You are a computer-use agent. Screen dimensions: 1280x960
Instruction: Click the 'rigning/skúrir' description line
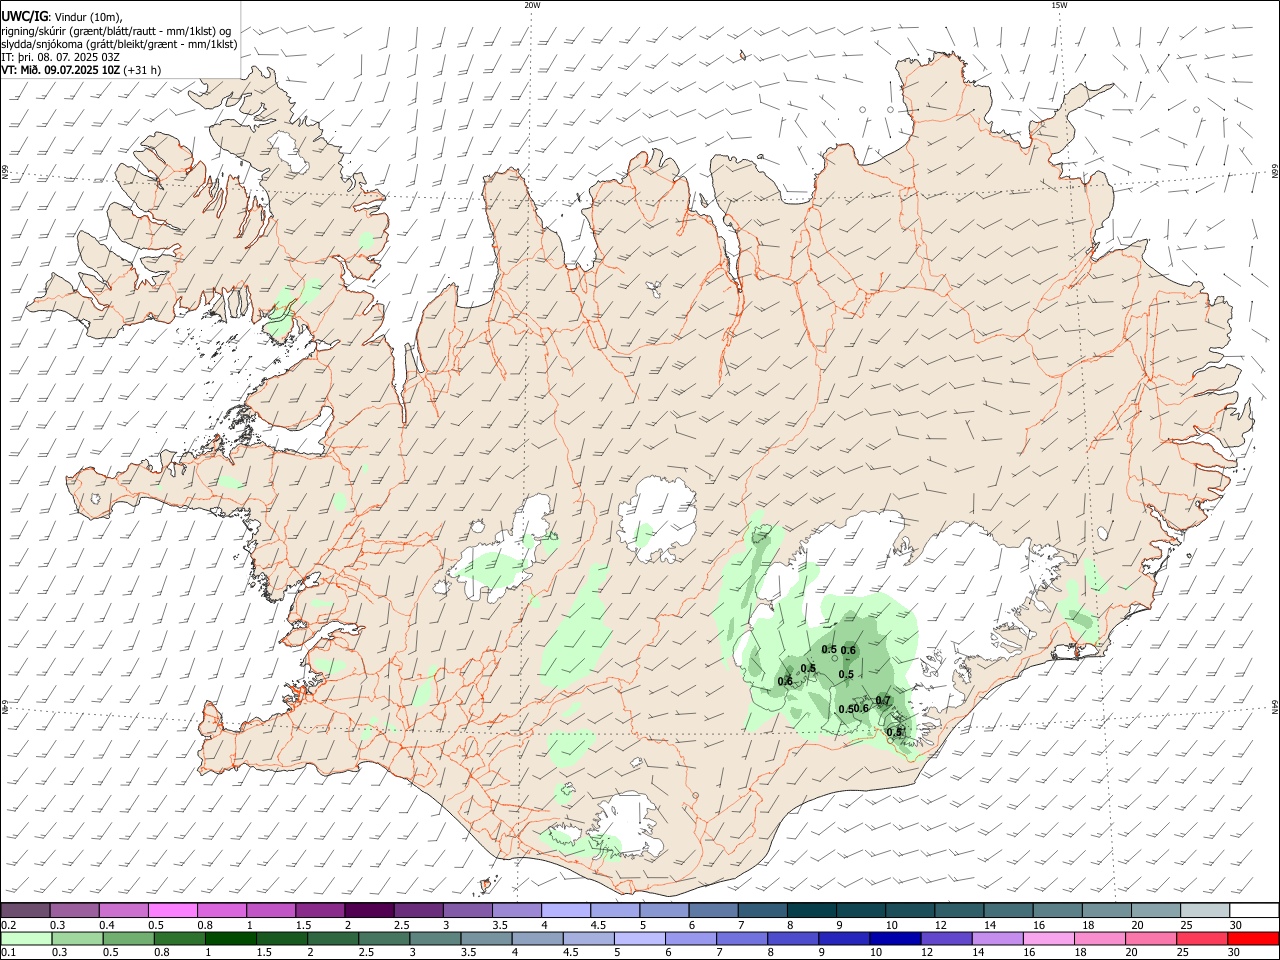click(x=116, y=31)
